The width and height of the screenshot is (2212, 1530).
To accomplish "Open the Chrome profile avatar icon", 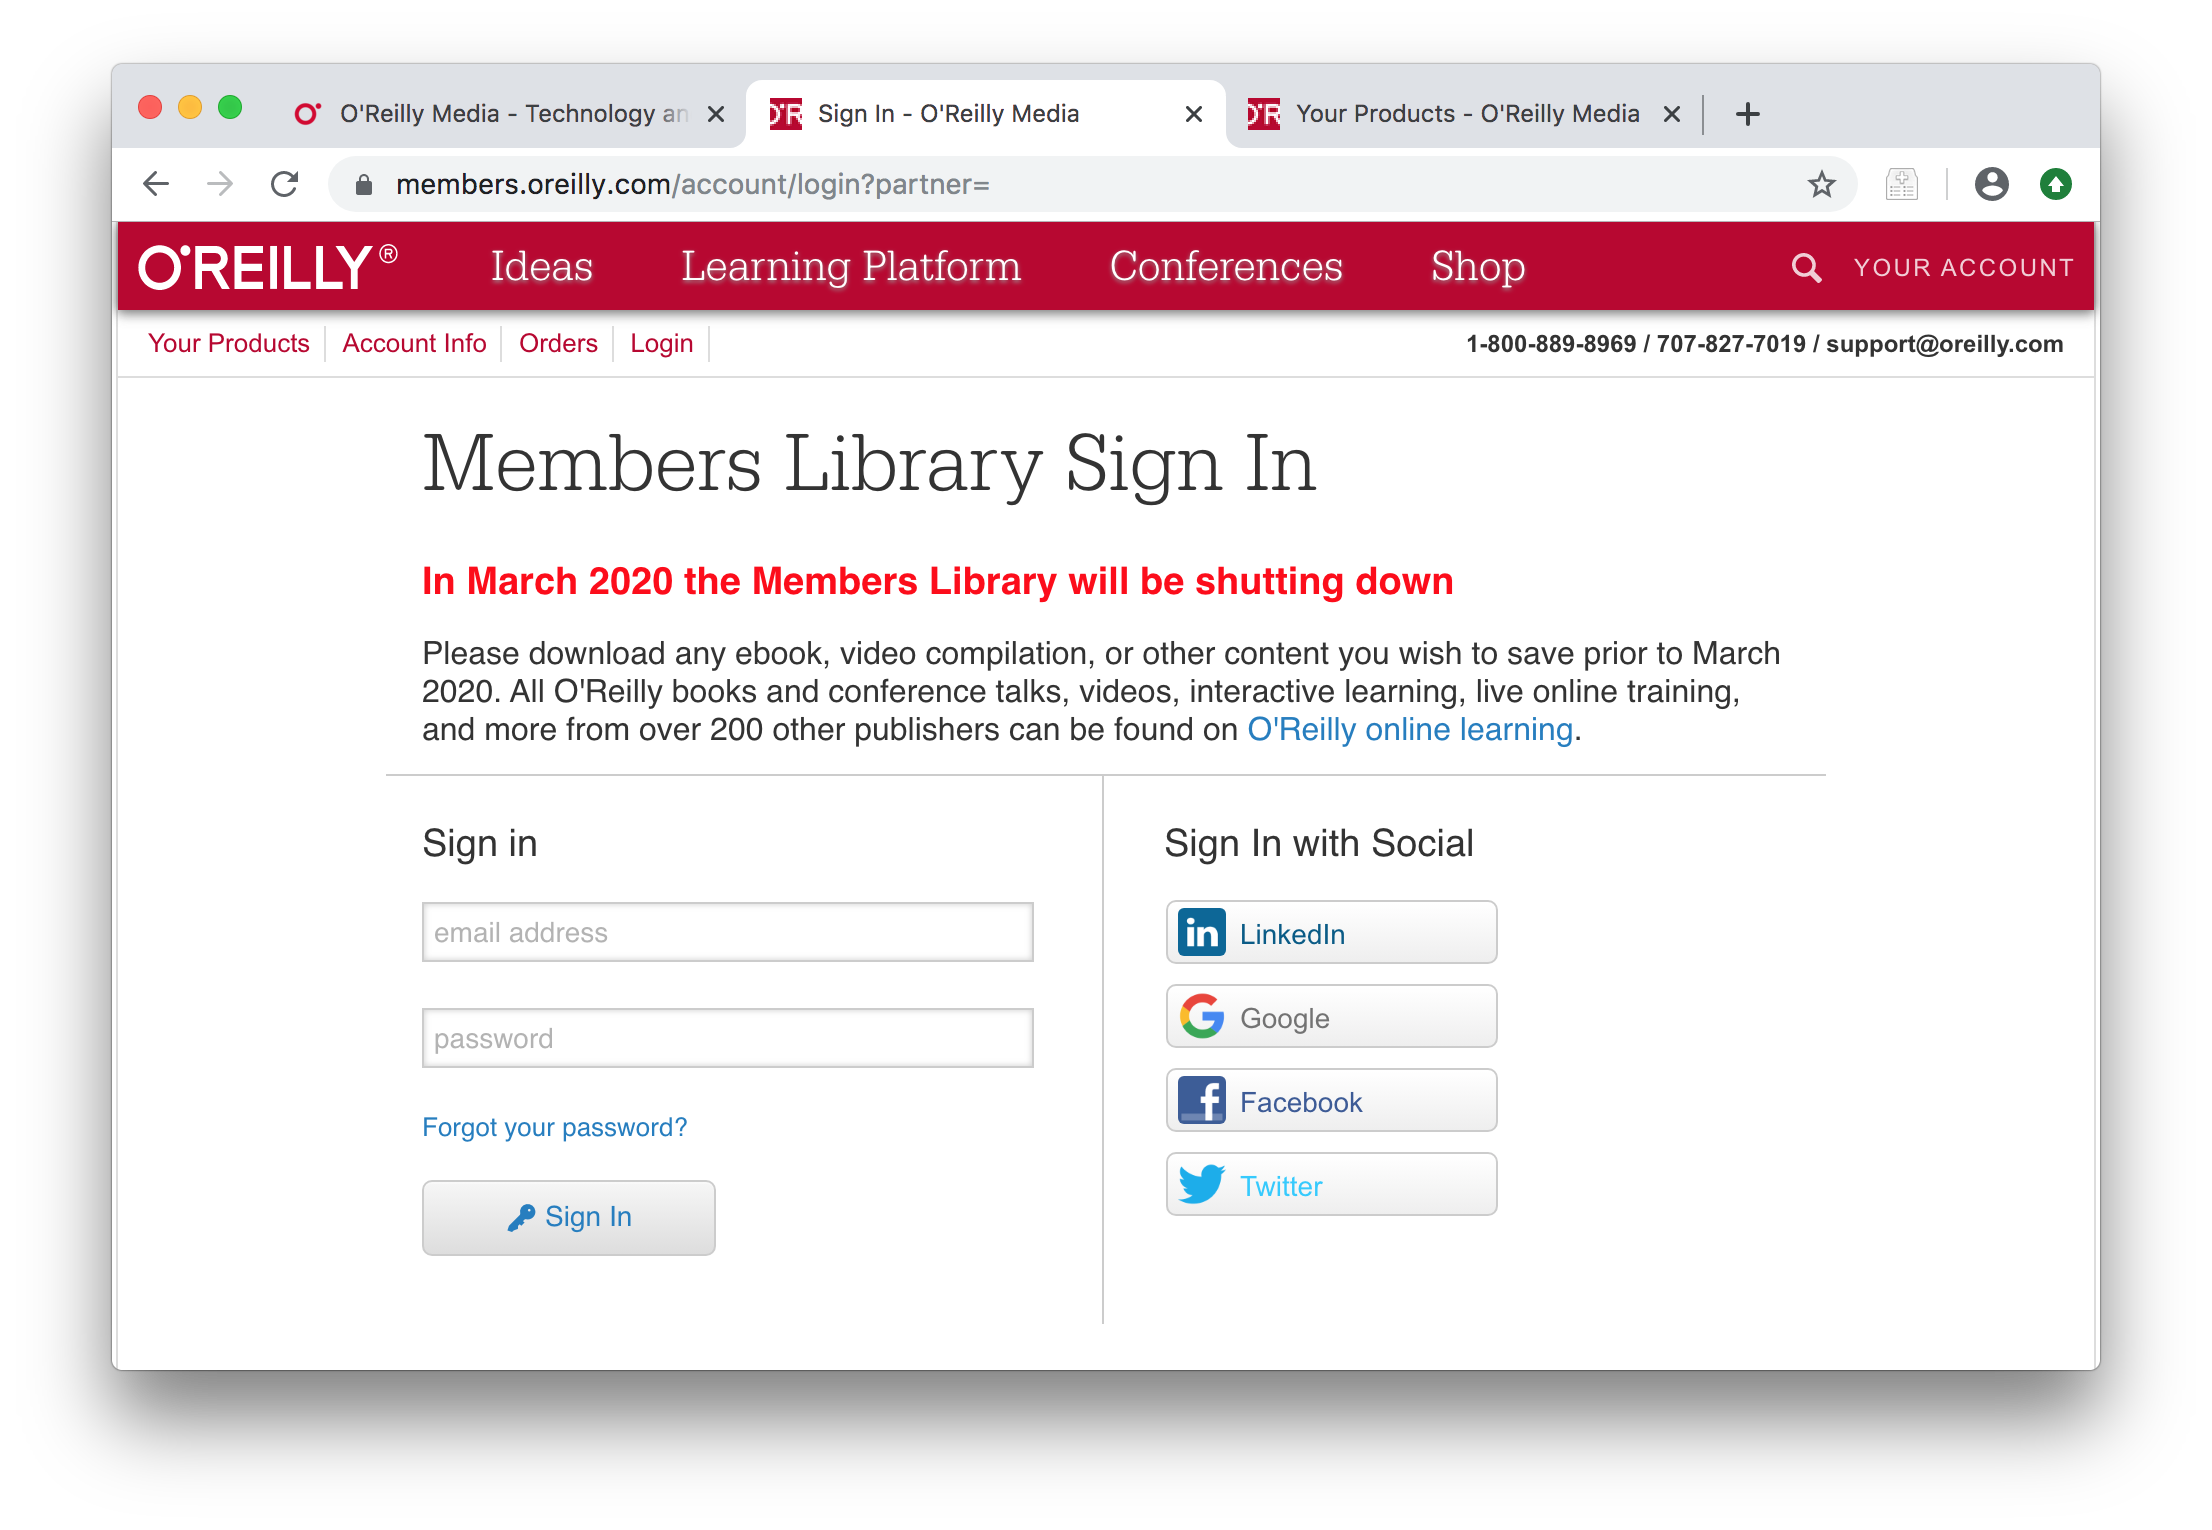I will tap(1991, 184).
